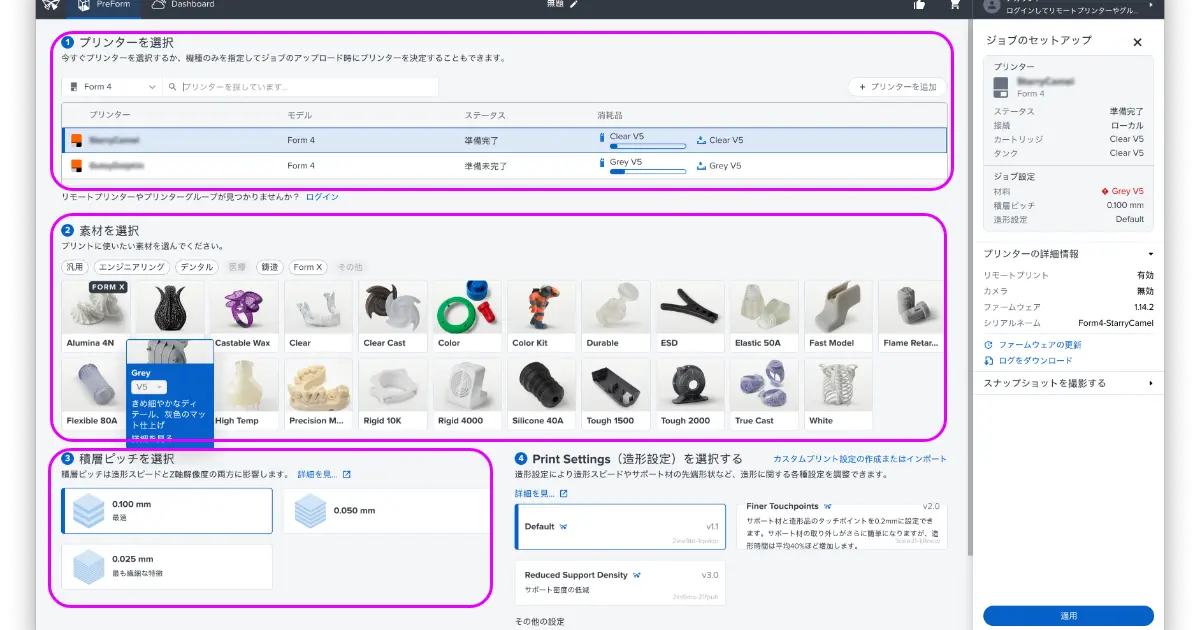Click the main page vertical scrollbar
1200x630 pixels.
pos(968,290)
